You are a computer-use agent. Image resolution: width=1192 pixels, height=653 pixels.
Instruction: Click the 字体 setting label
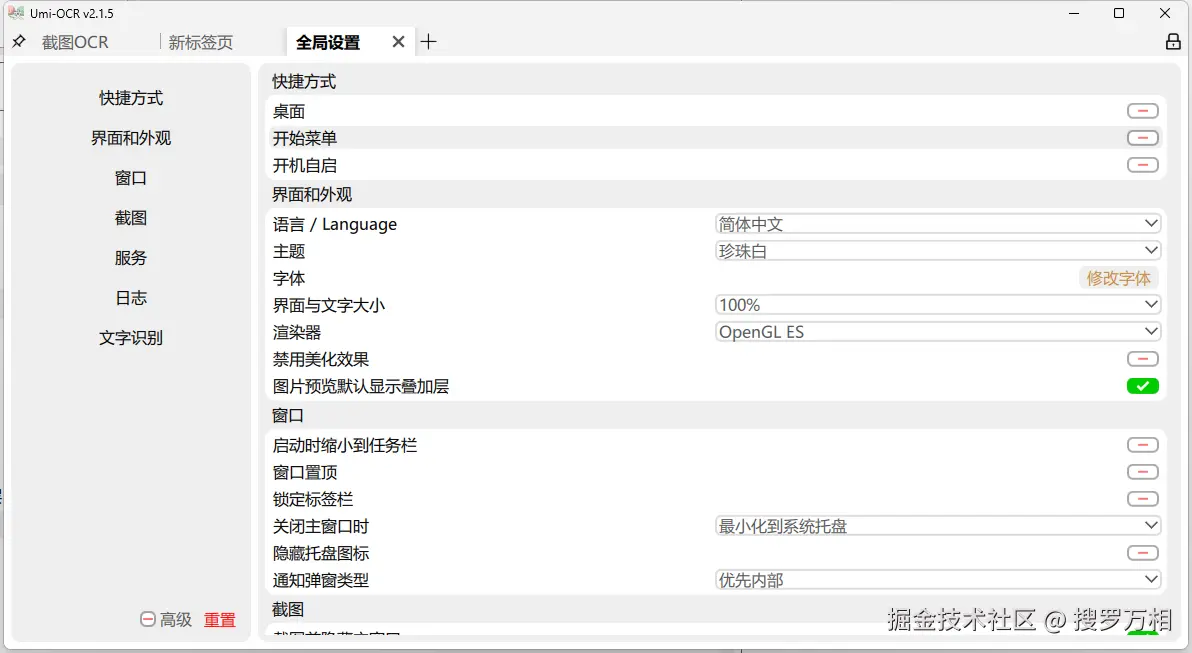289,278
